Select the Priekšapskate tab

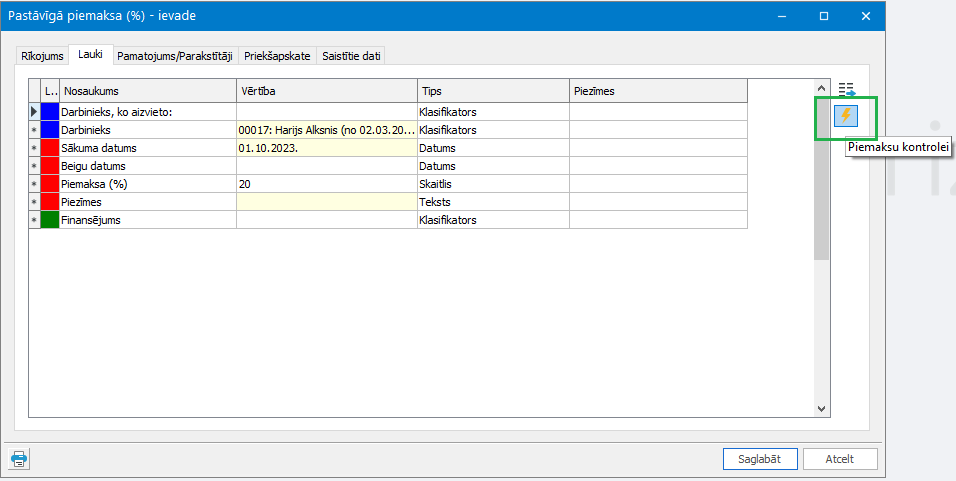277,56
